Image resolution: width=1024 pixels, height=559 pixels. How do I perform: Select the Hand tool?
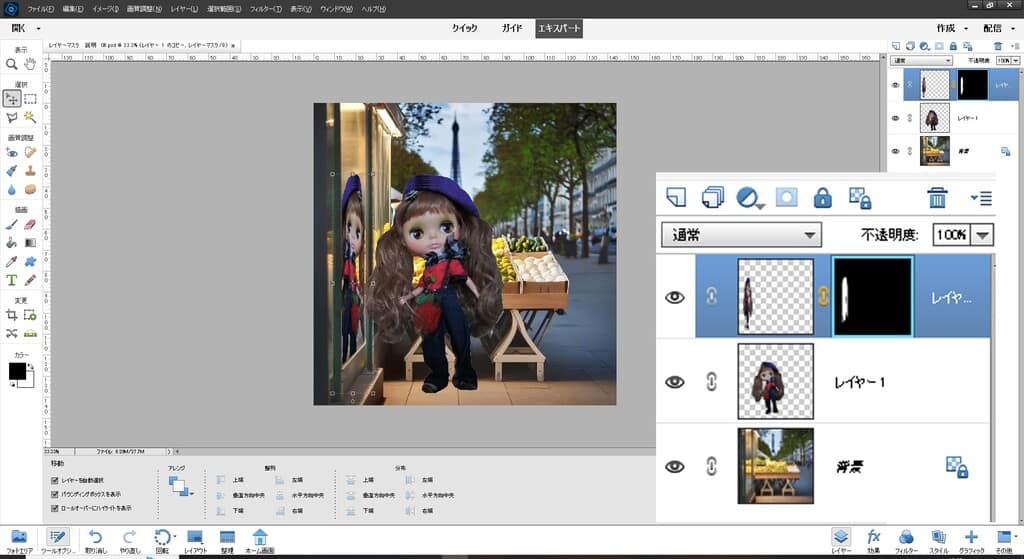(30, 63)
